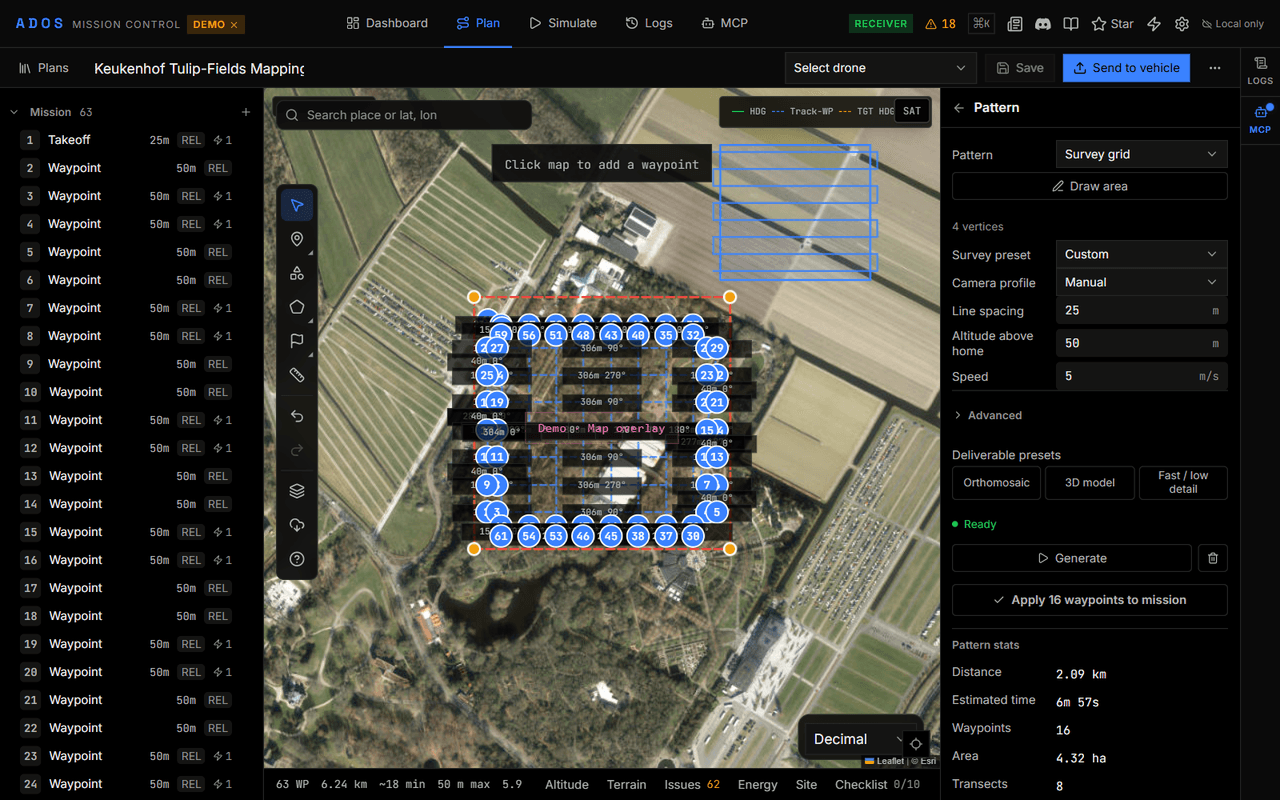Open the command palette ⌘K shortcut
1280x800 pixels.
(981, 24)
